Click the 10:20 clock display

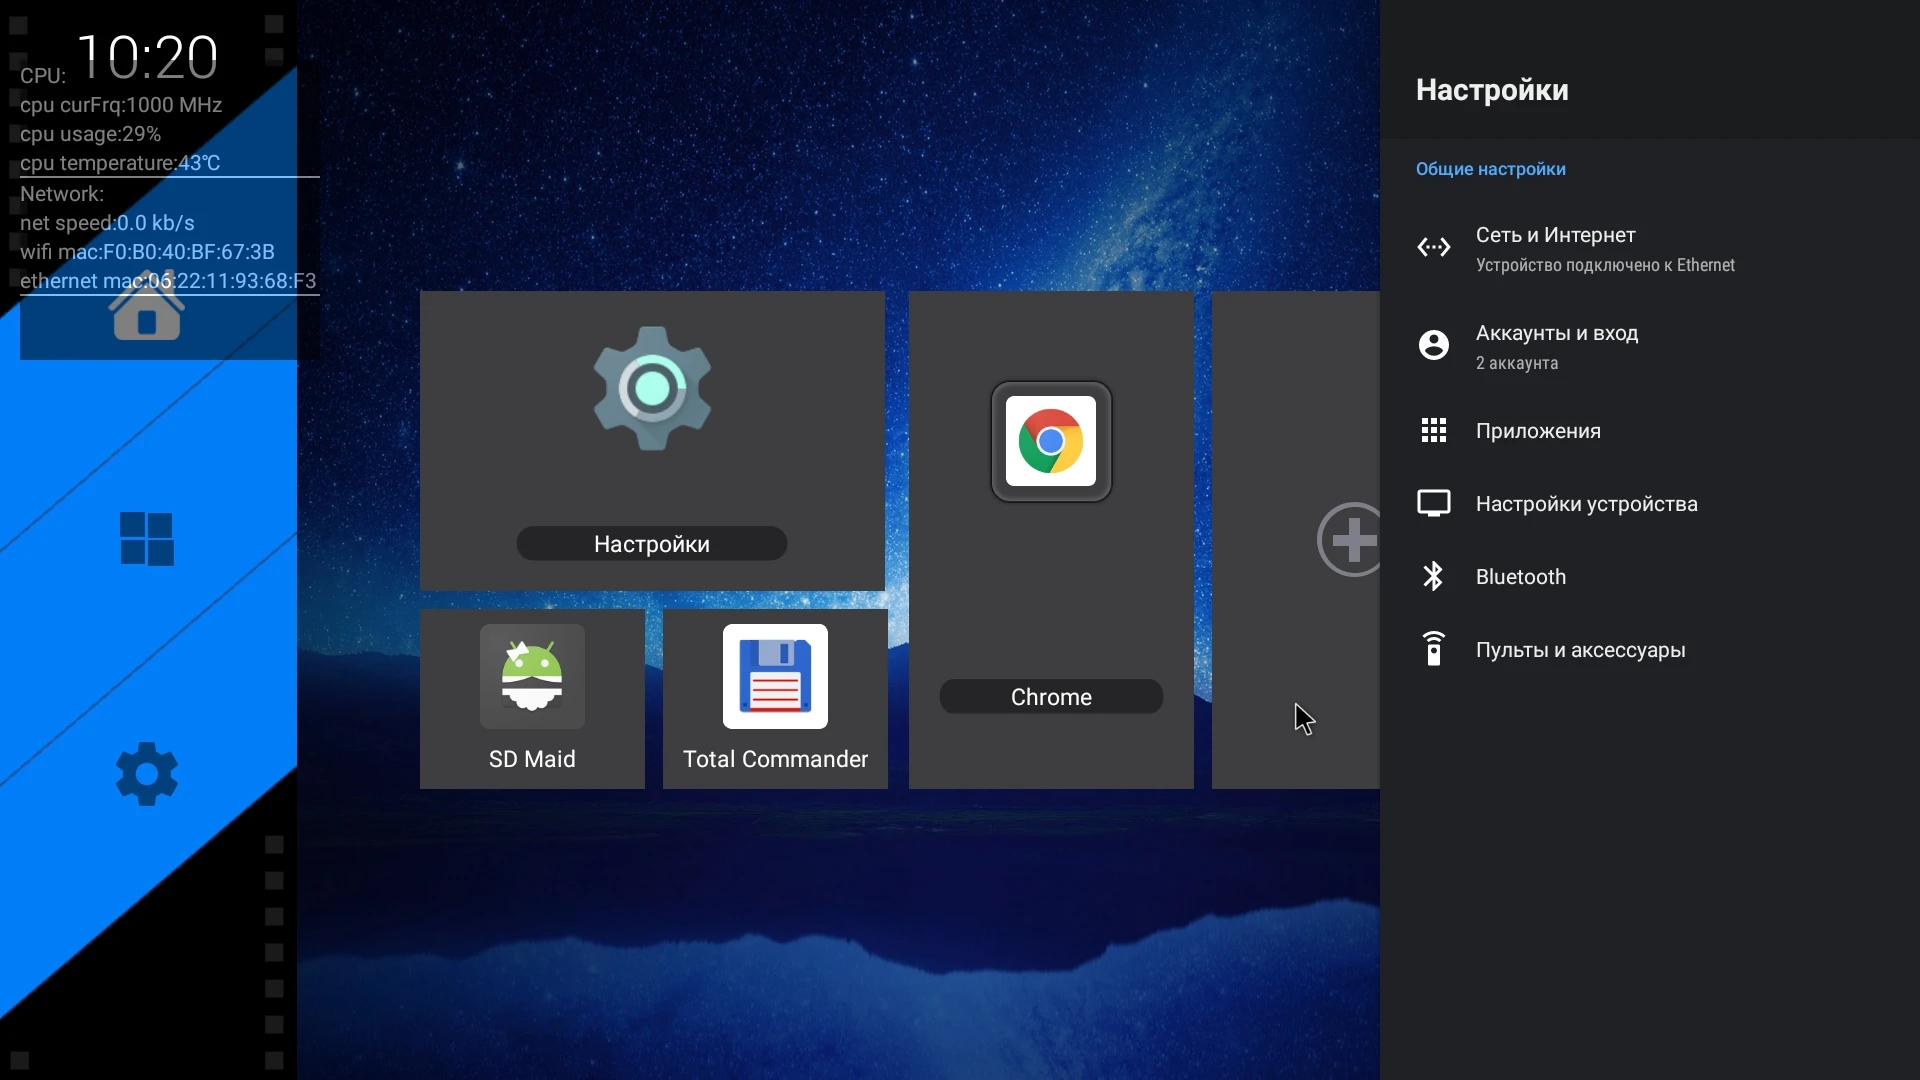point(147,56)
